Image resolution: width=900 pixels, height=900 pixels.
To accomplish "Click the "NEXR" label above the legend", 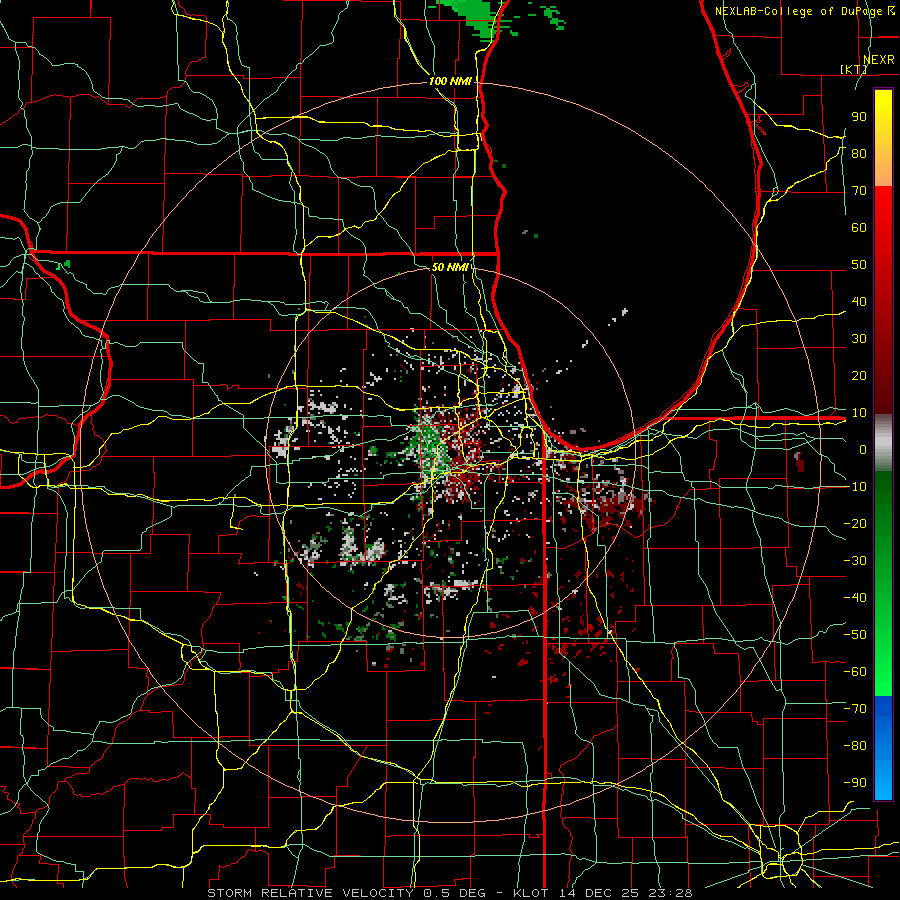I will (x=878, y=59).
